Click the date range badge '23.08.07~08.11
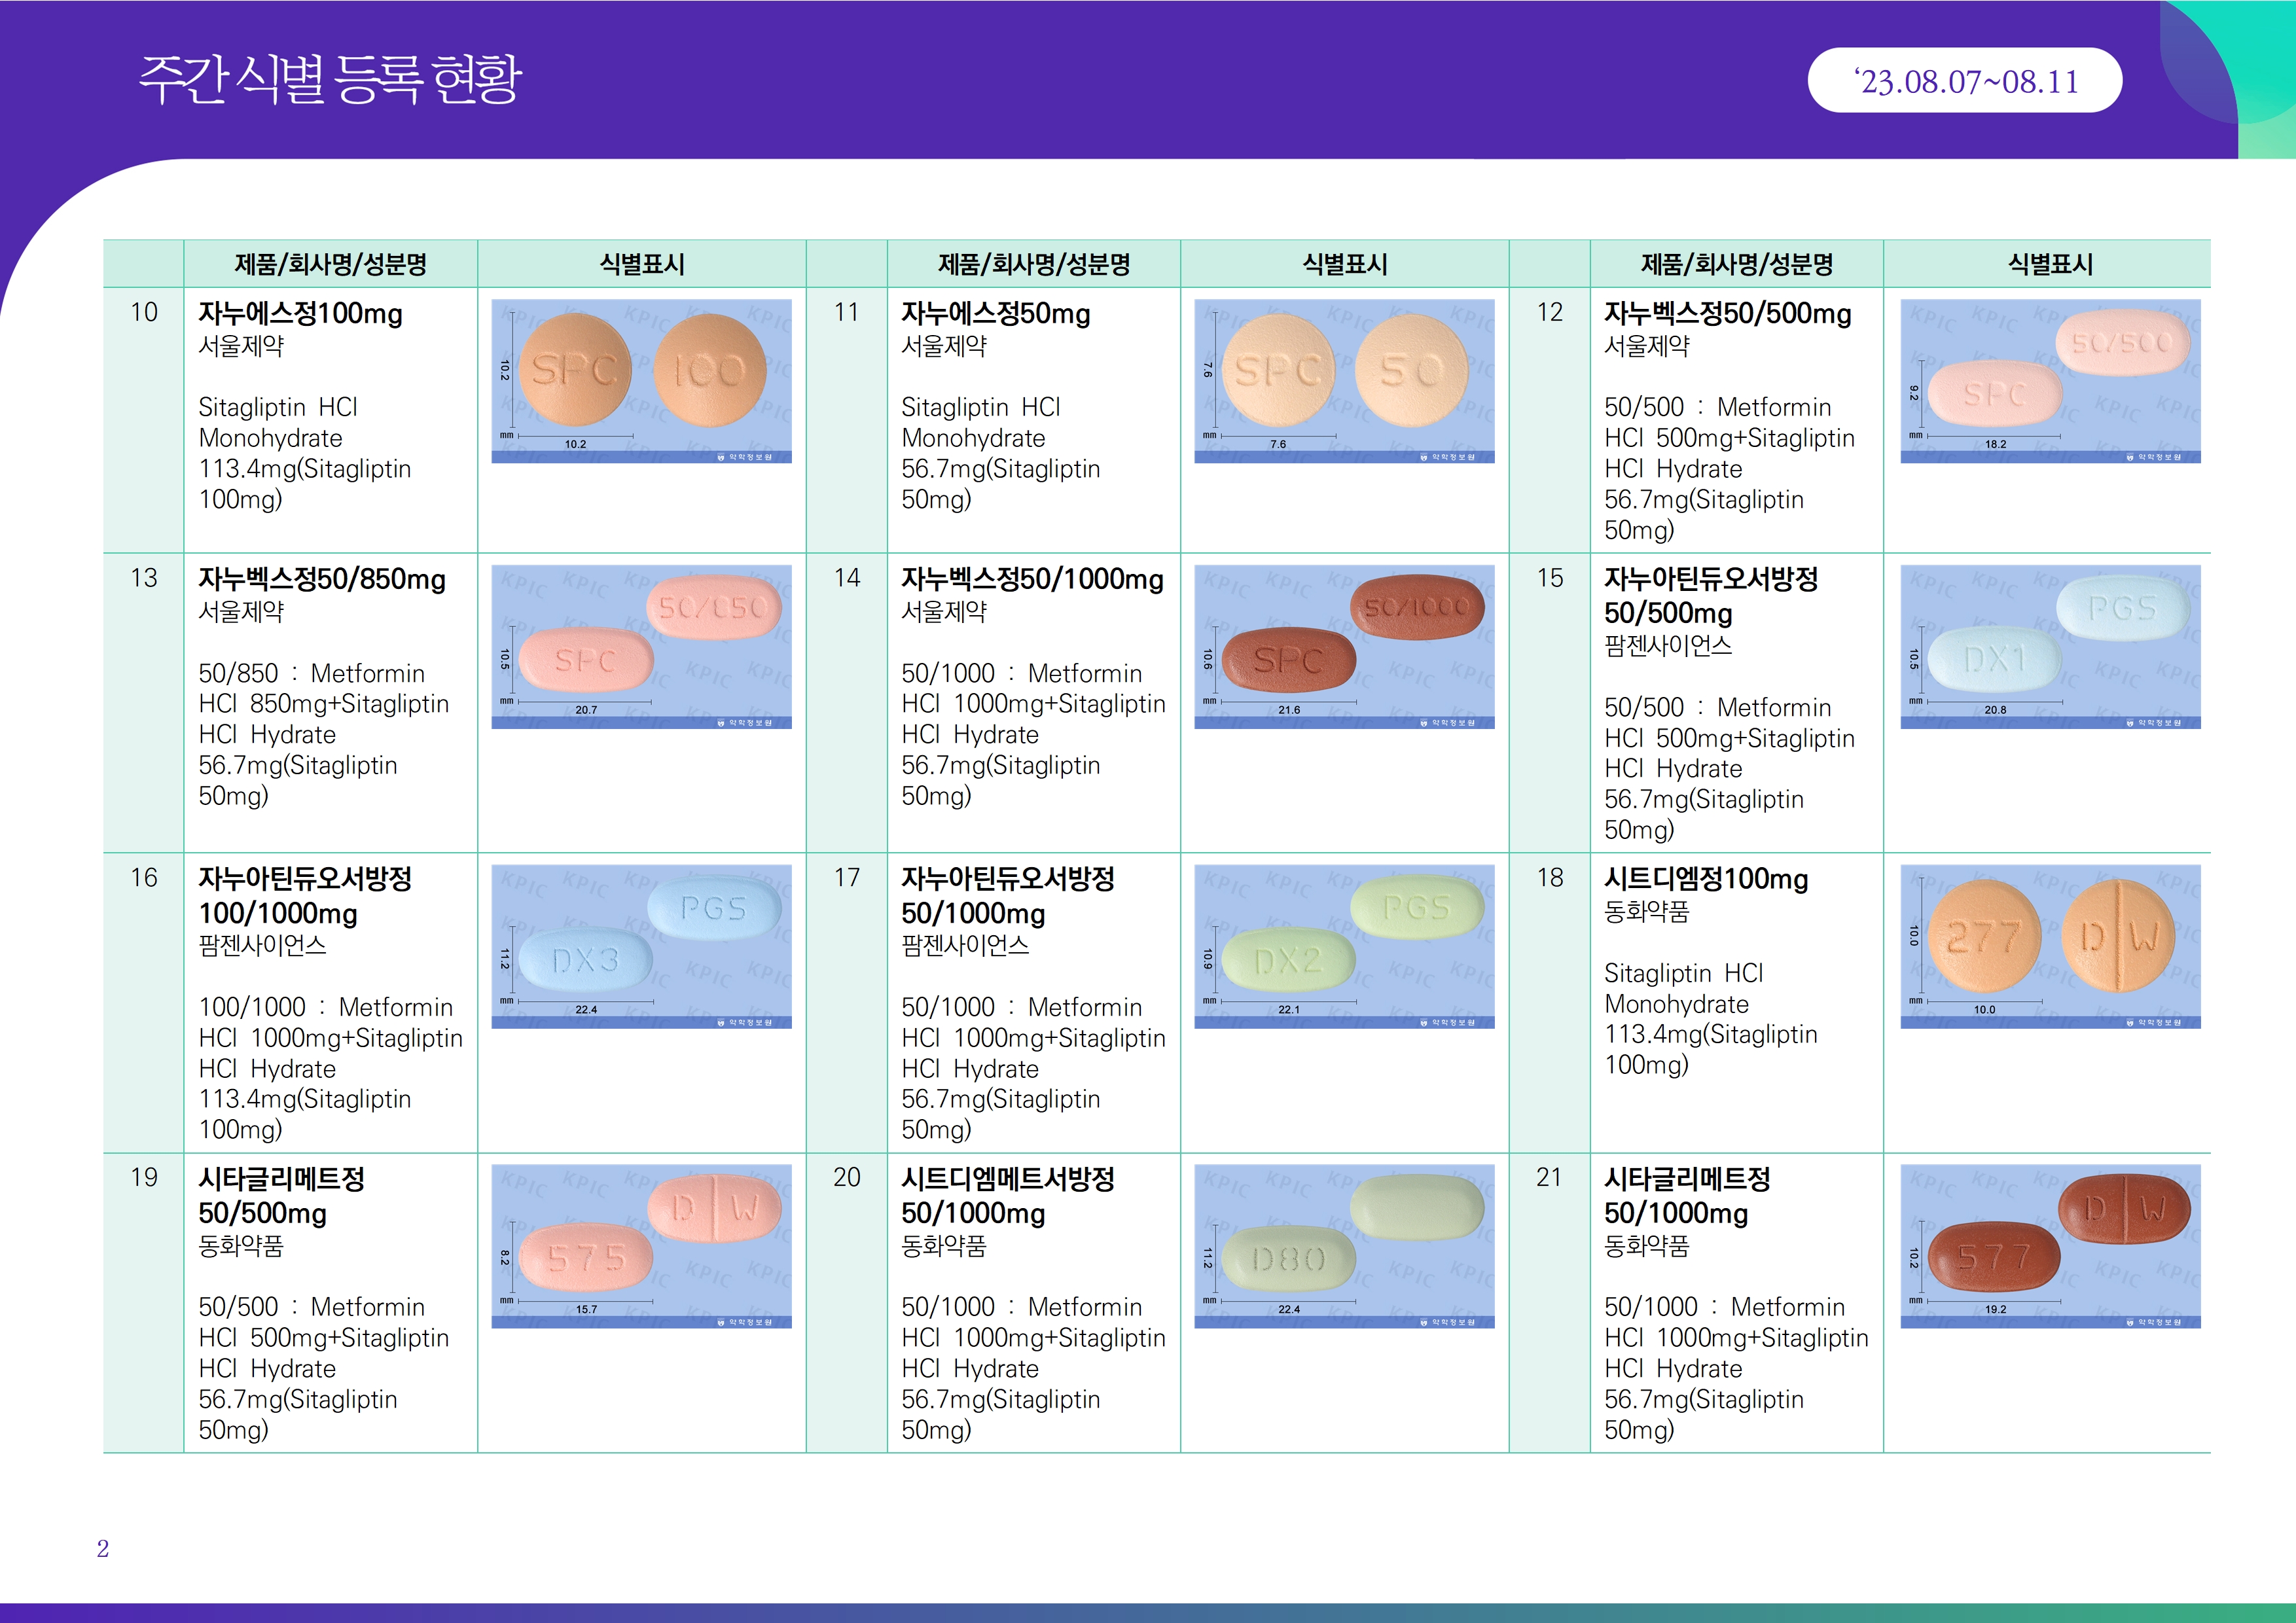This screenshot has height=1623, width=2296. click(x=1964, y=81)
